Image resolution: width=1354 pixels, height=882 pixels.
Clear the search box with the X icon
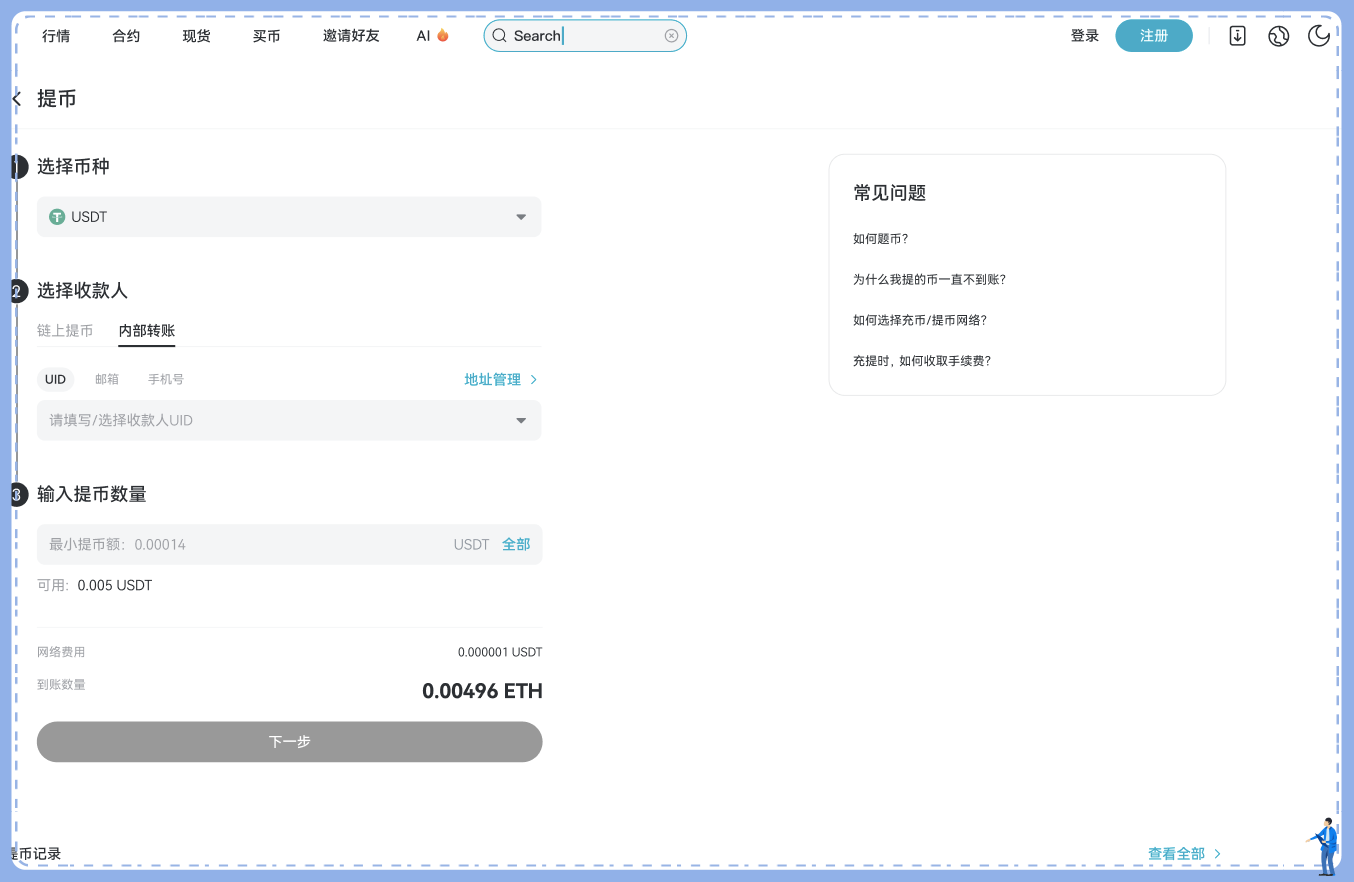tap(671, 36)
